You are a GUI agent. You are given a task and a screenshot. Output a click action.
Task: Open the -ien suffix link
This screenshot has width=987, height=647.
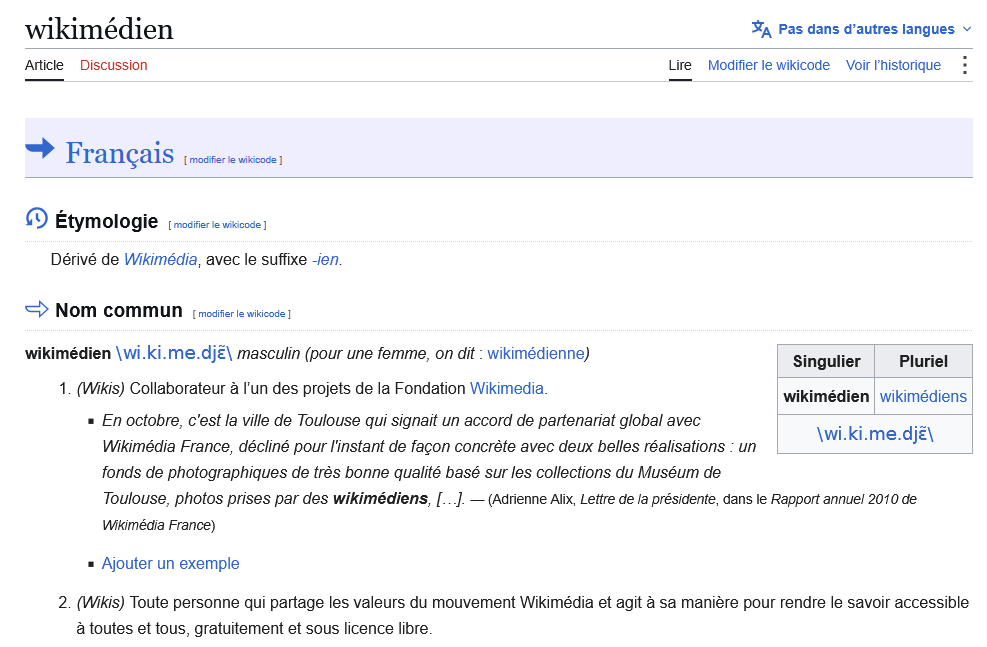(x=325, y=259)
